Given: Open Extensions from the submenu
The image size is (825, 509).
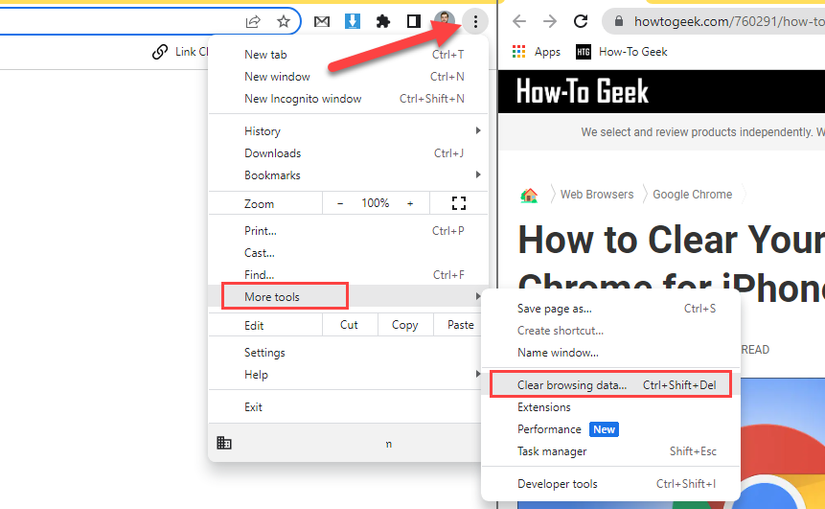Looking at the screenshot, I should click(611, 407).
